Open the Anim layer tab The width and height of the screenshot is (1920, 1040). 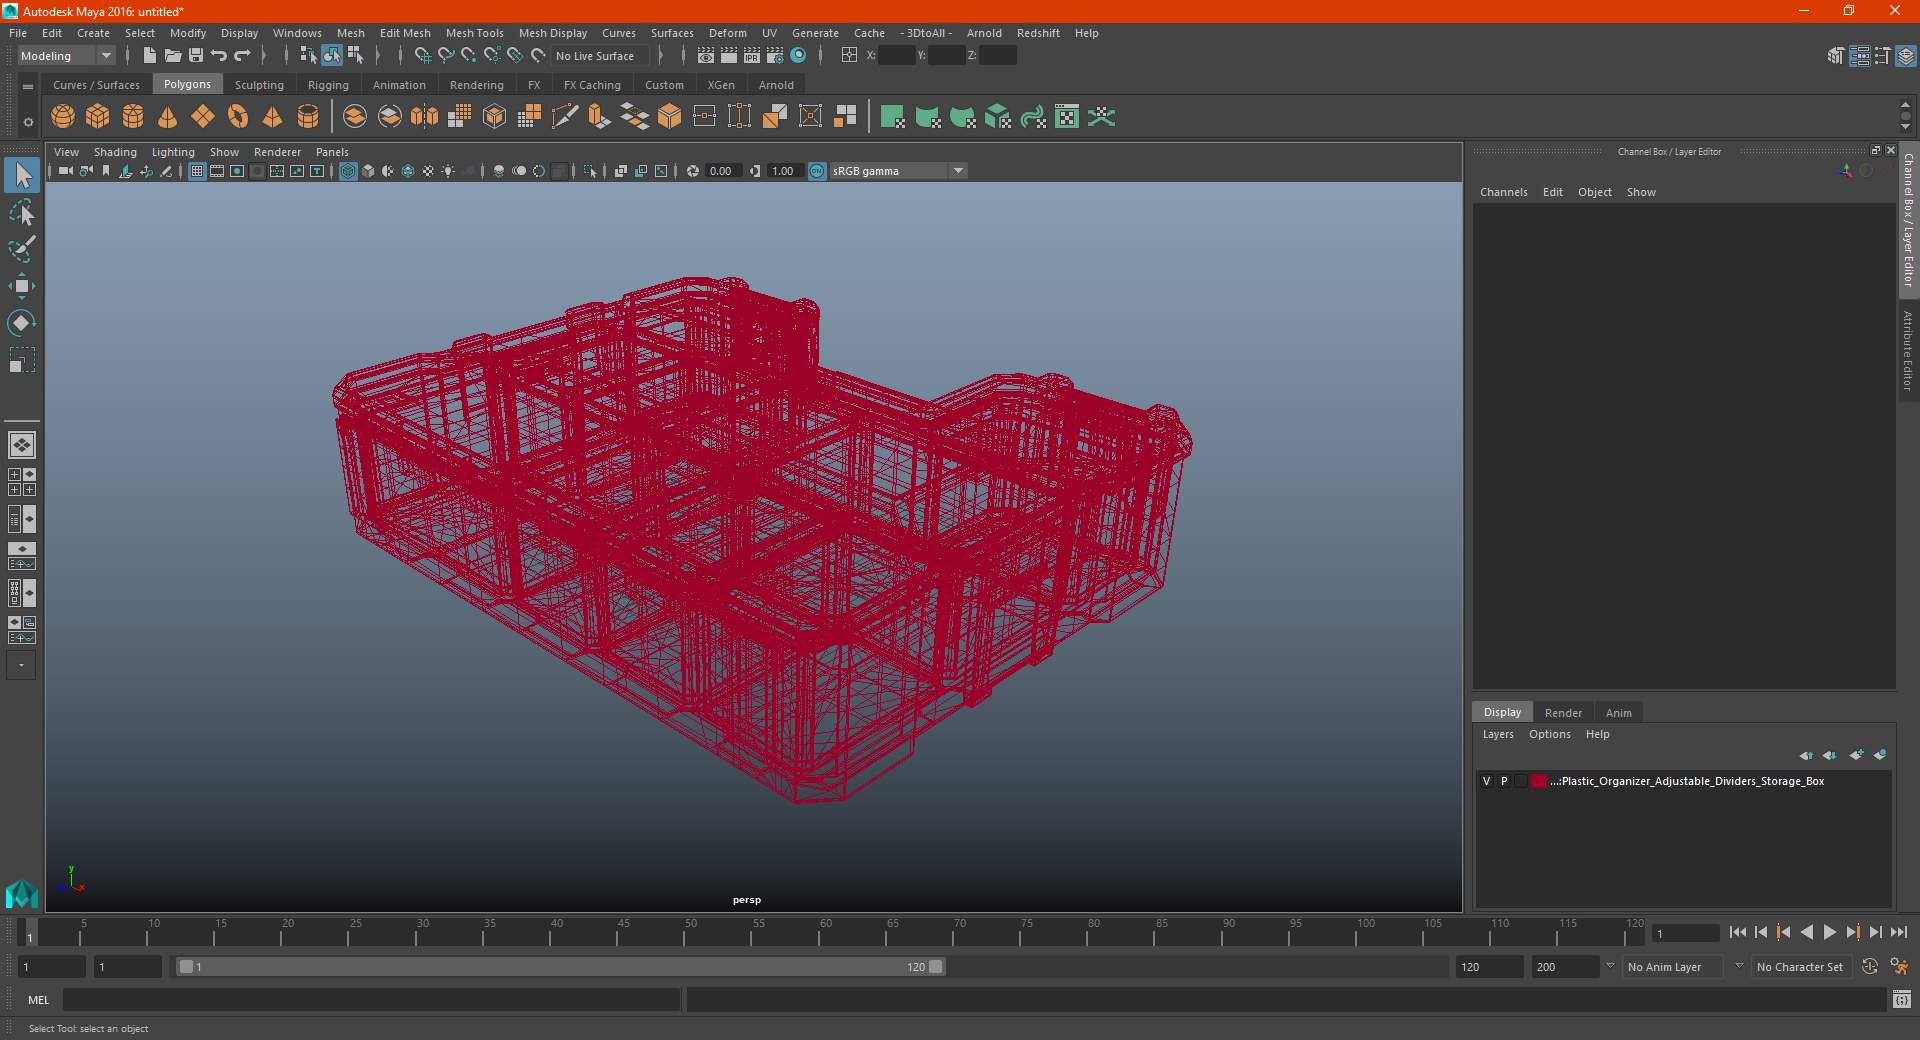(1618, 713)
